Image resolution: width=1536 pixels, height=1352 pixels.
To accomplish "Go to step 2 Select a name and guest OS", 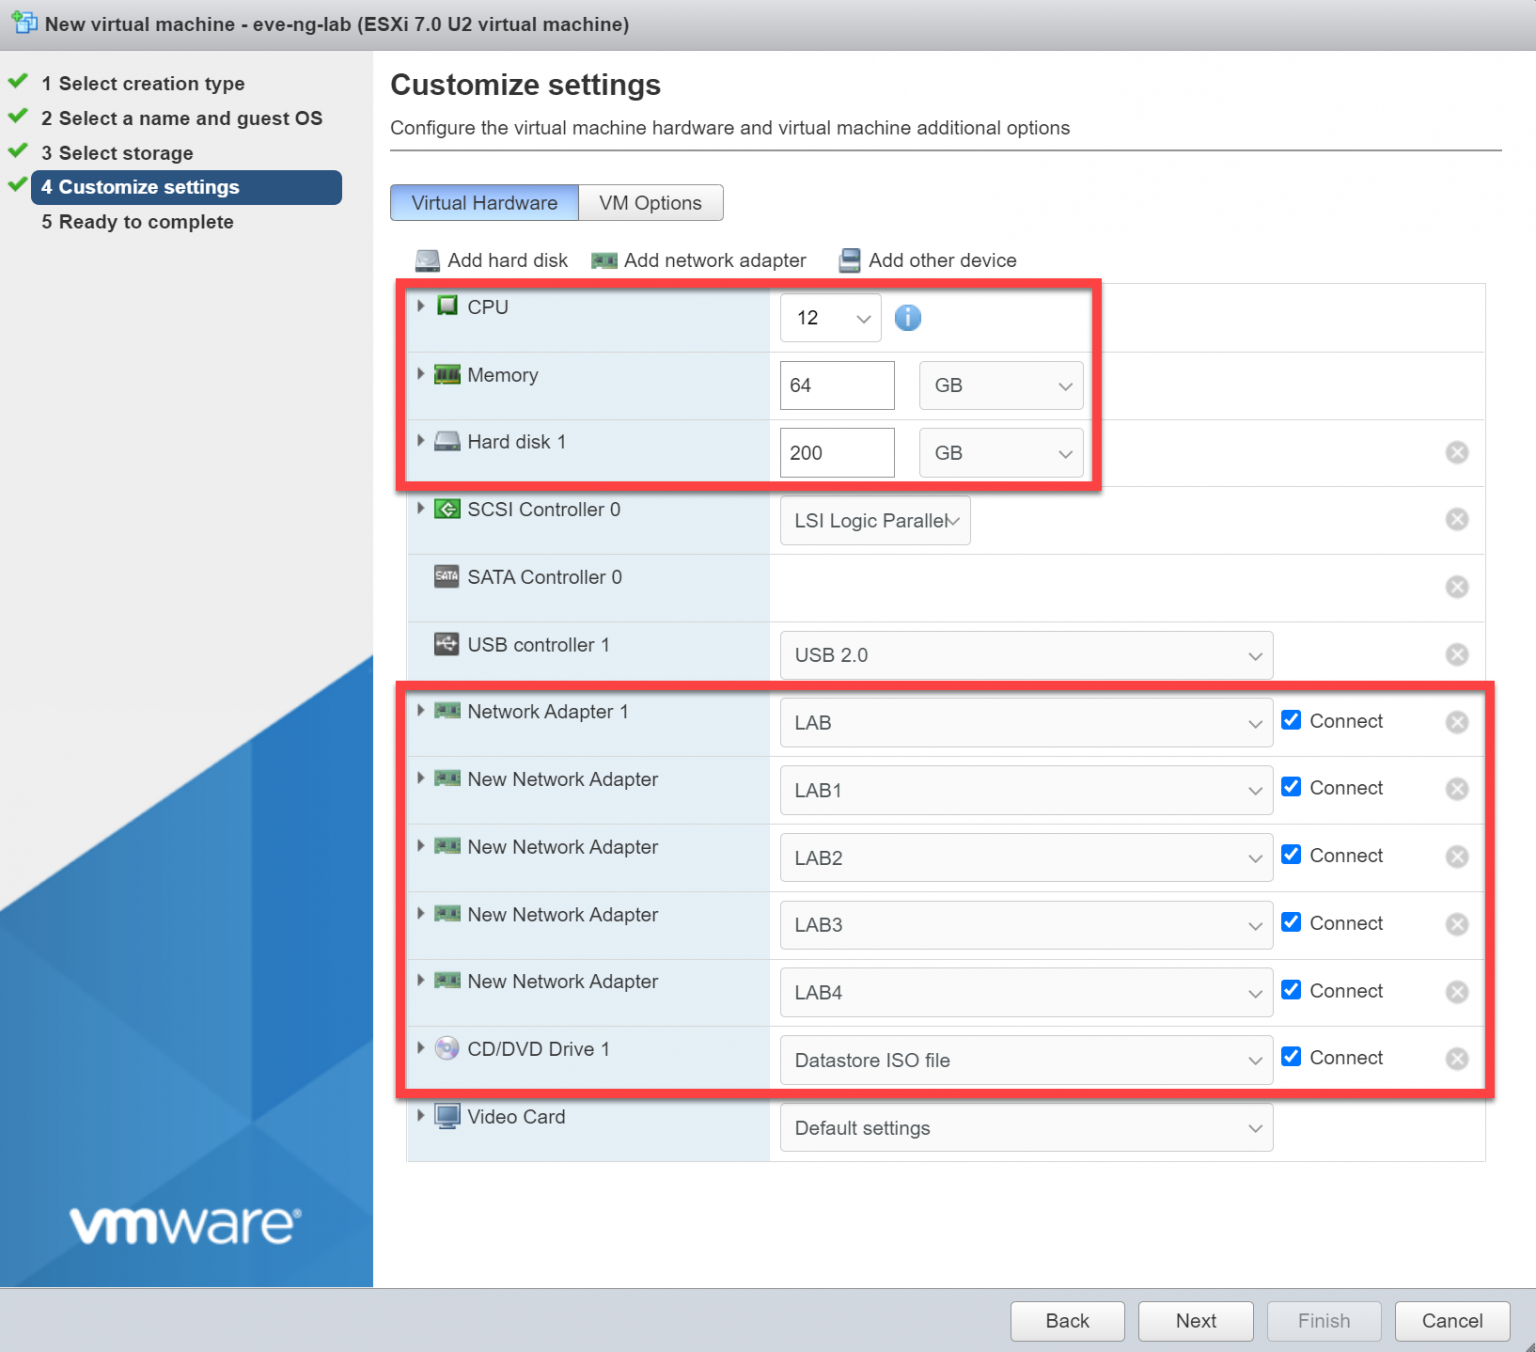I will click(x=182, y=118).
